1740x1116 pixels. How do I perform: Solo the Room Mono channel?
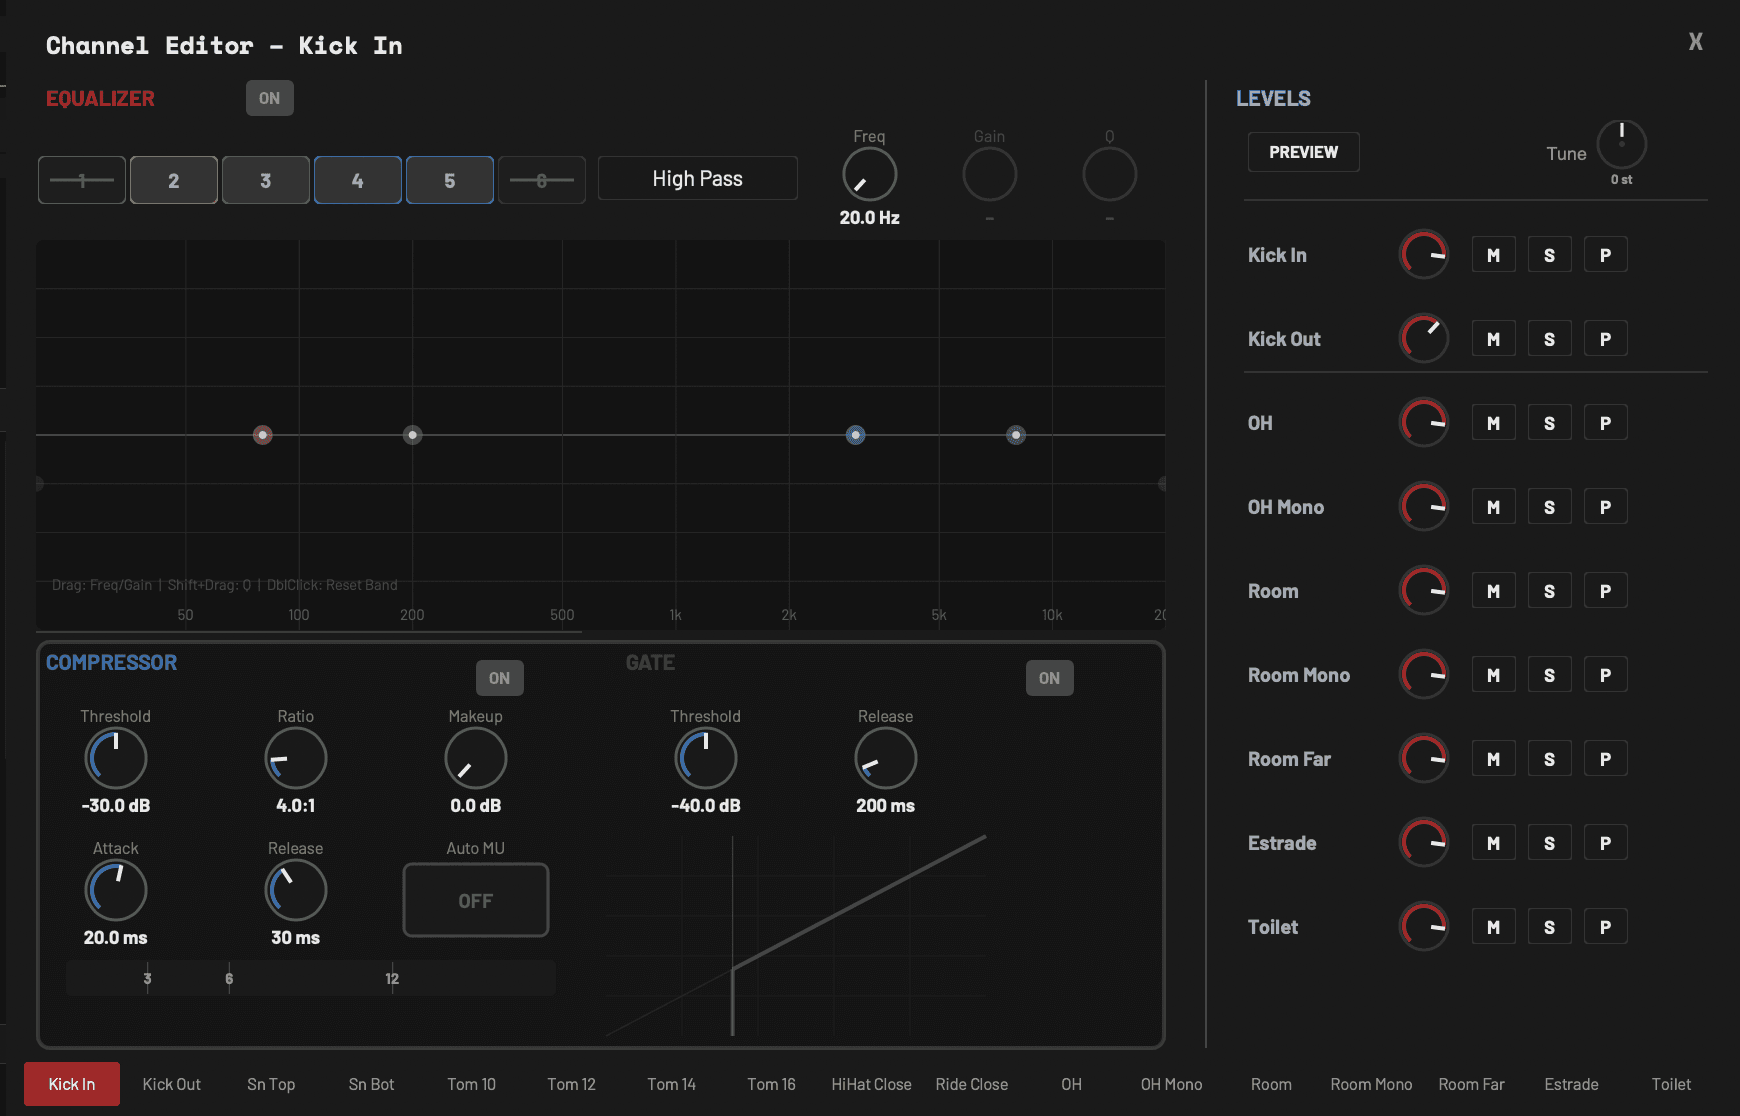[x=1549, y=675]
